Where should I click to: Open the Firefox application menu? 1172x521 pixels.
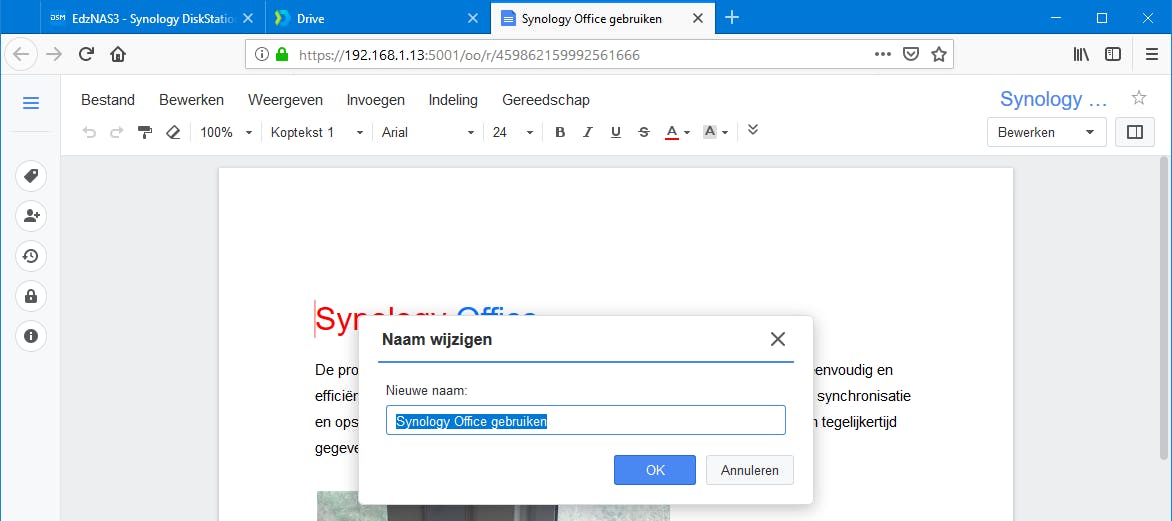coord(1152,54)
